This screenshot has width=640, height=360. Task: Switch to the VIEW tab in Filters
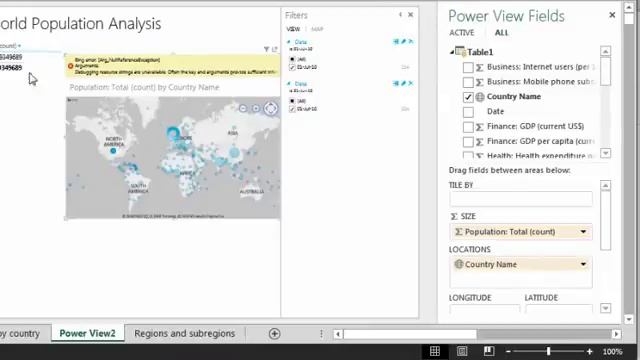293,29
